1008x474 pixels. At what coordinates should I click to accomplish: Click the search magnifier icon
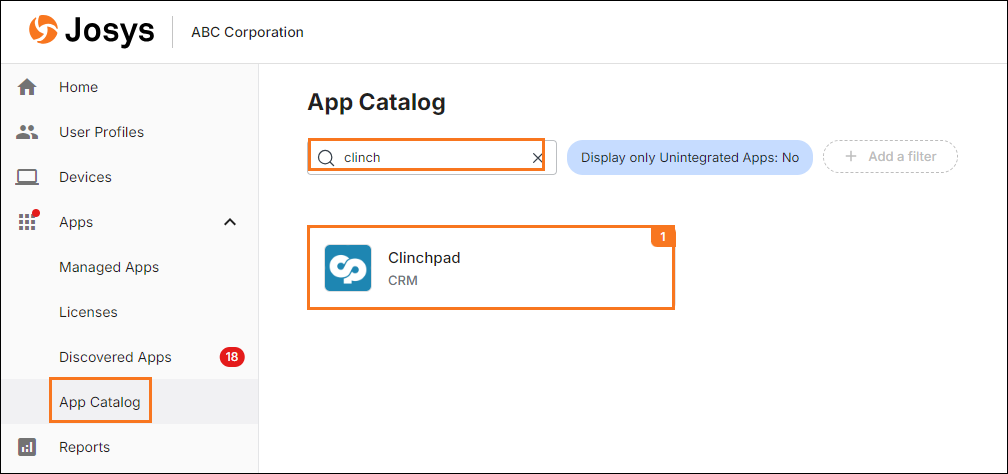tap(326, 158)
